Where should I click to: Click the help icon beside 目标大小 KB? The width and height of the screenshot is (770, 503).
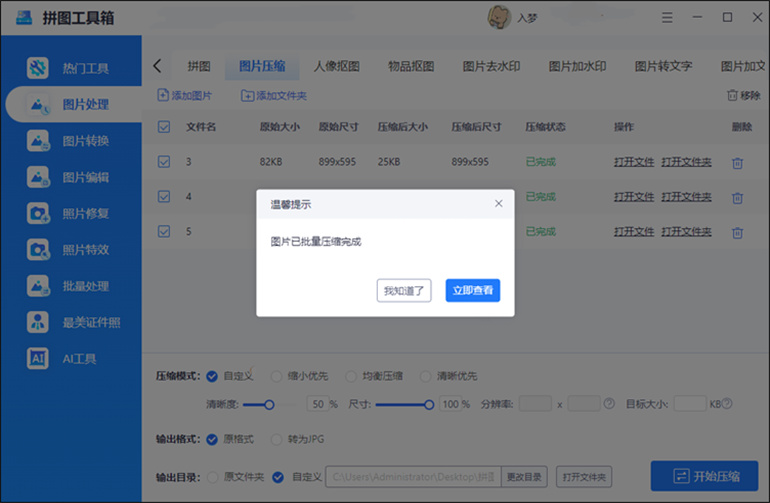(x=727, y=404)
